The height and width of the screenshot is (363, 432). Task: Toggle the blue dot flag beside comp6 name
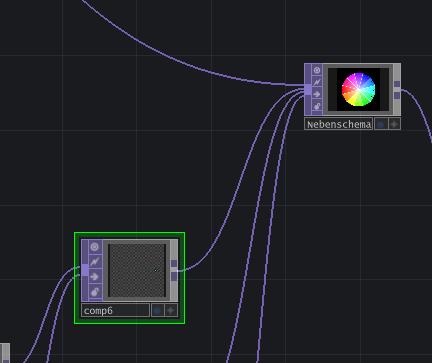coord(157,311)
